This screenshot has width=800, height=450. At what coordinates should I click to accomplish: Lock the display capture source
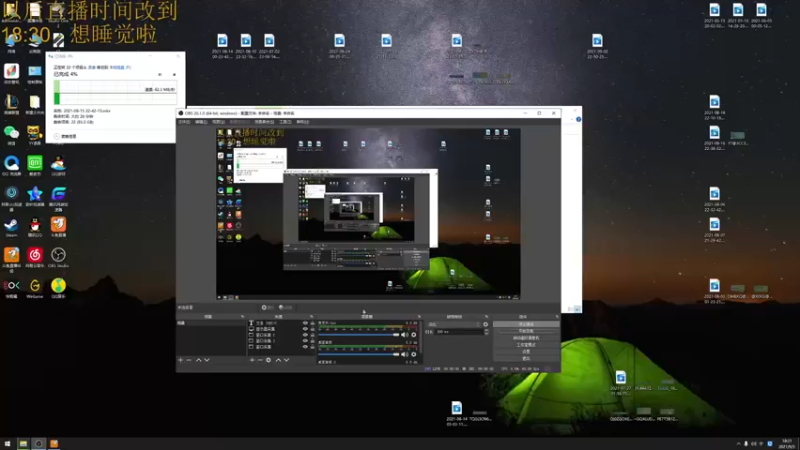point(312,329)
